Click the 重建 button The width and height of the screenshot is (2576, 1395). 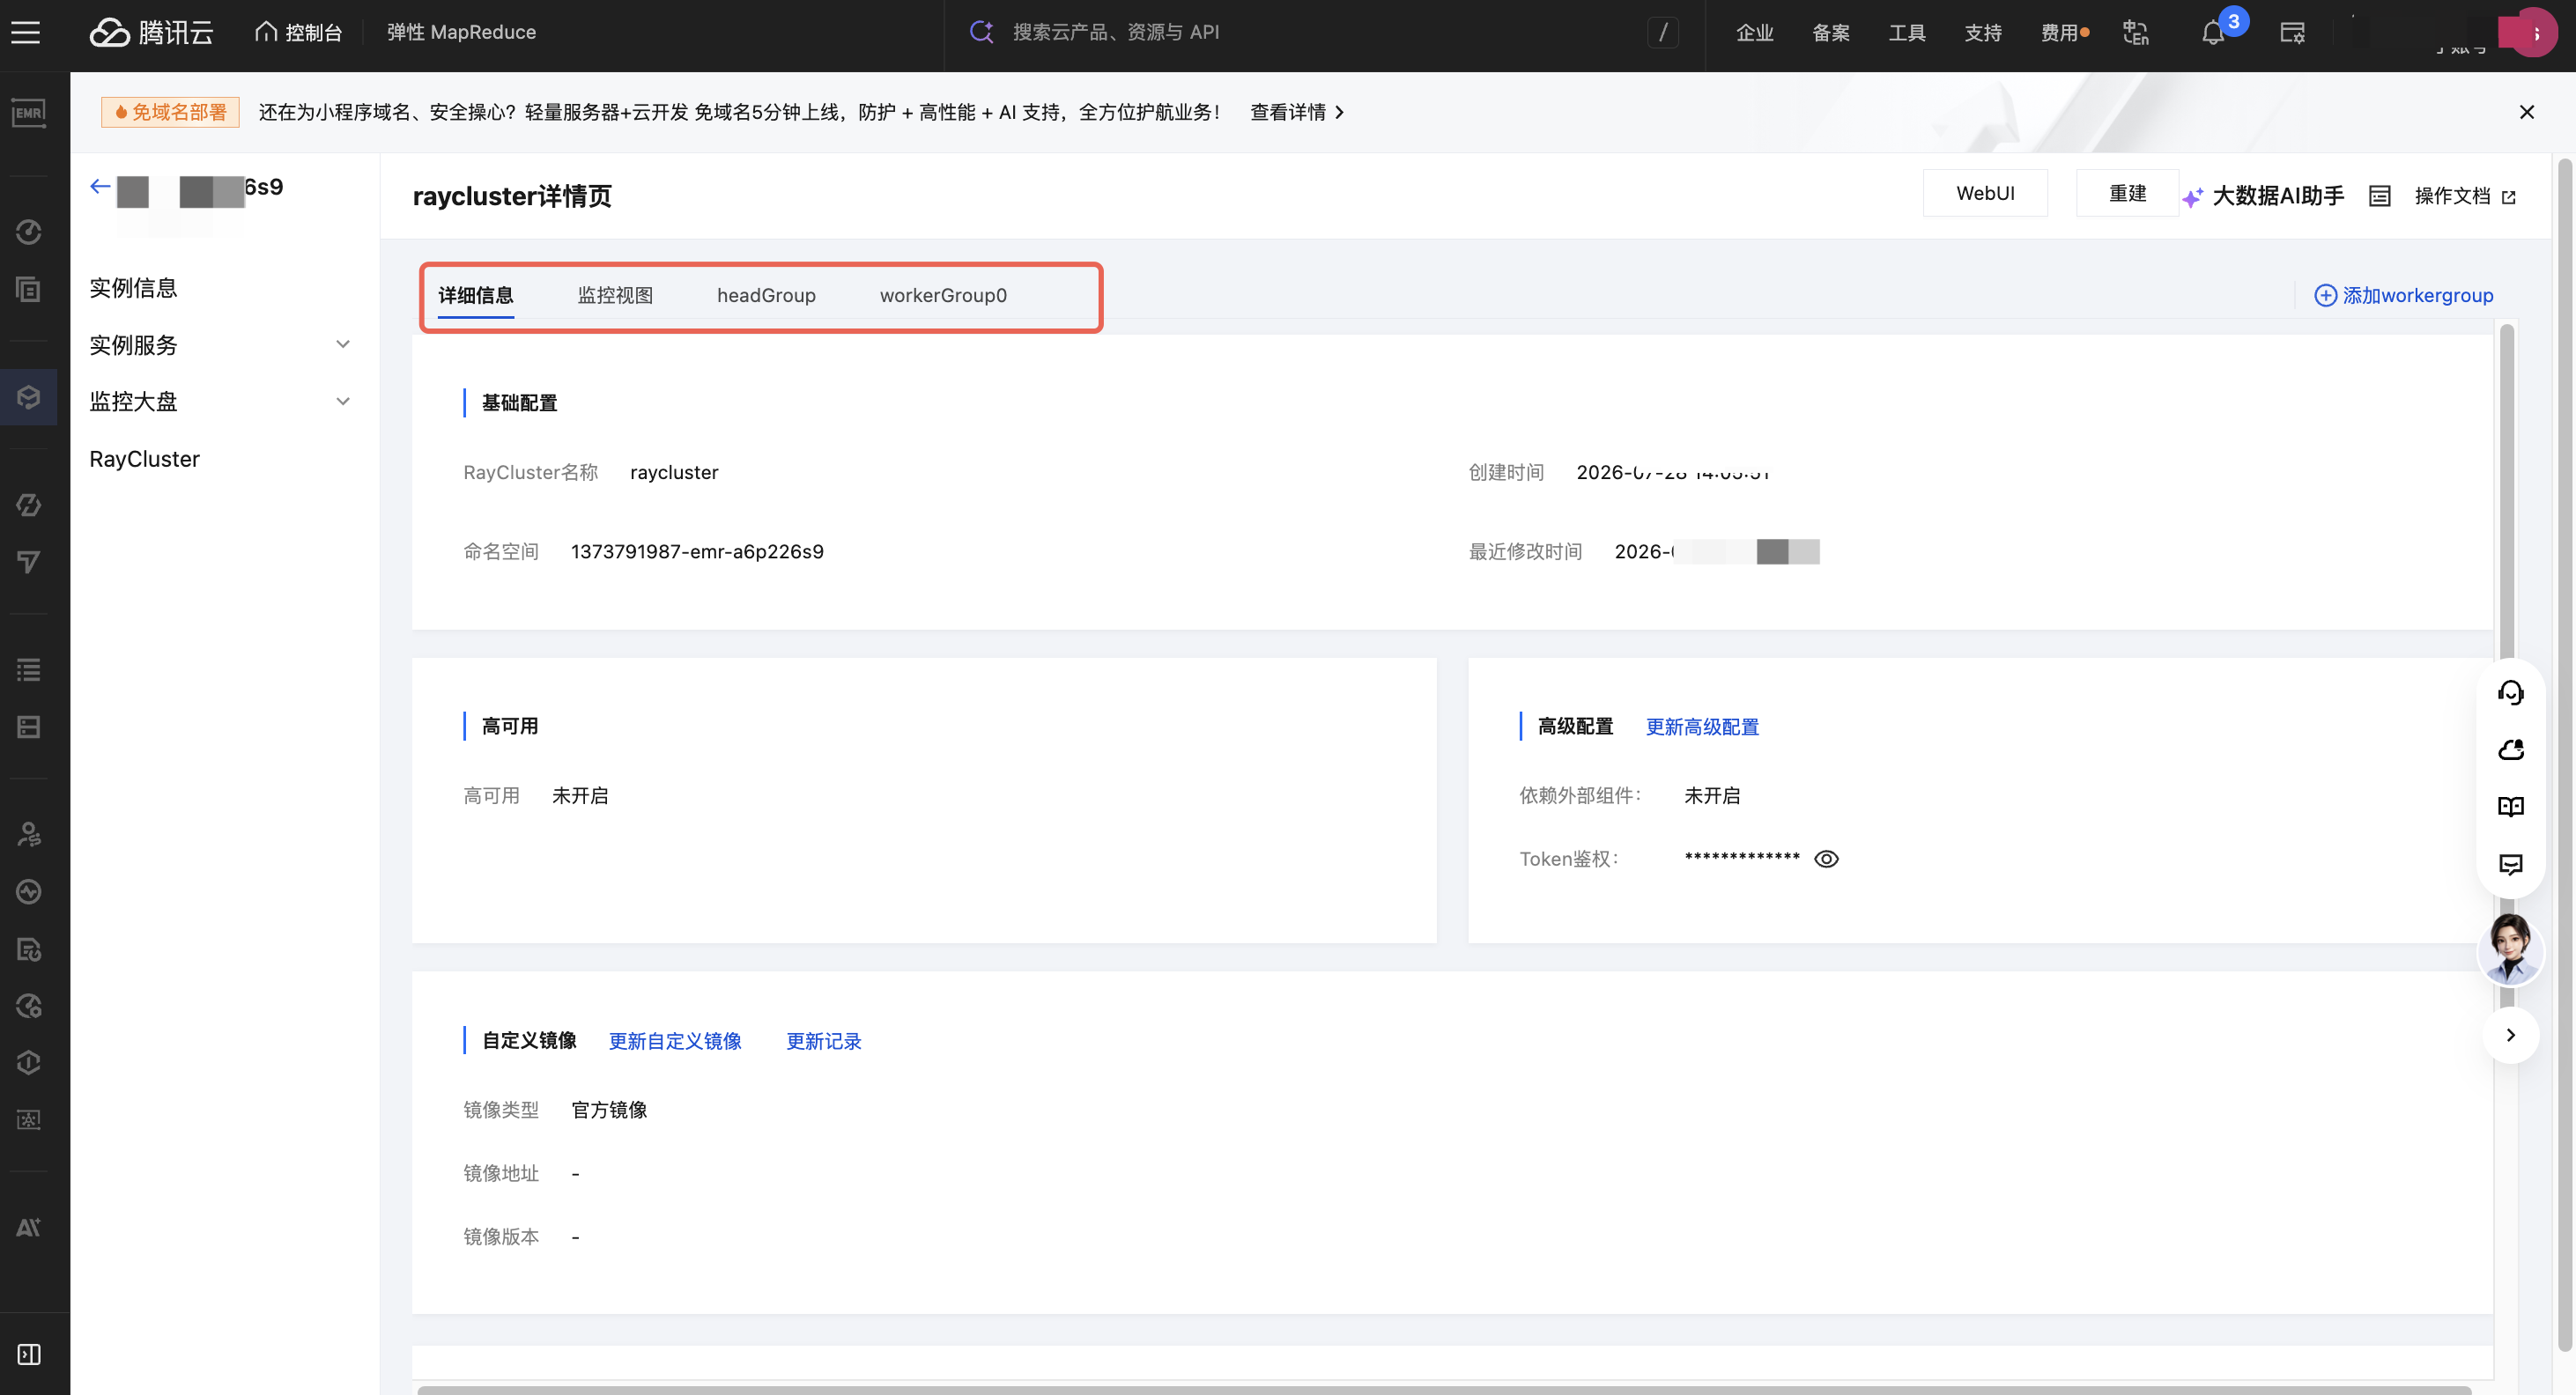2127,193
